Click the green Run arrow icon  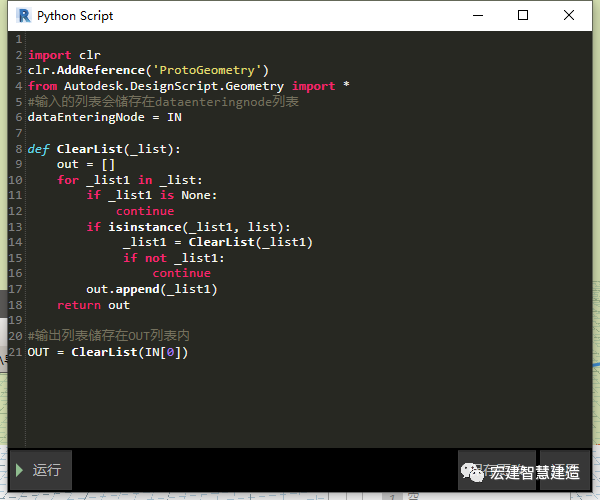tap(20, 470)
